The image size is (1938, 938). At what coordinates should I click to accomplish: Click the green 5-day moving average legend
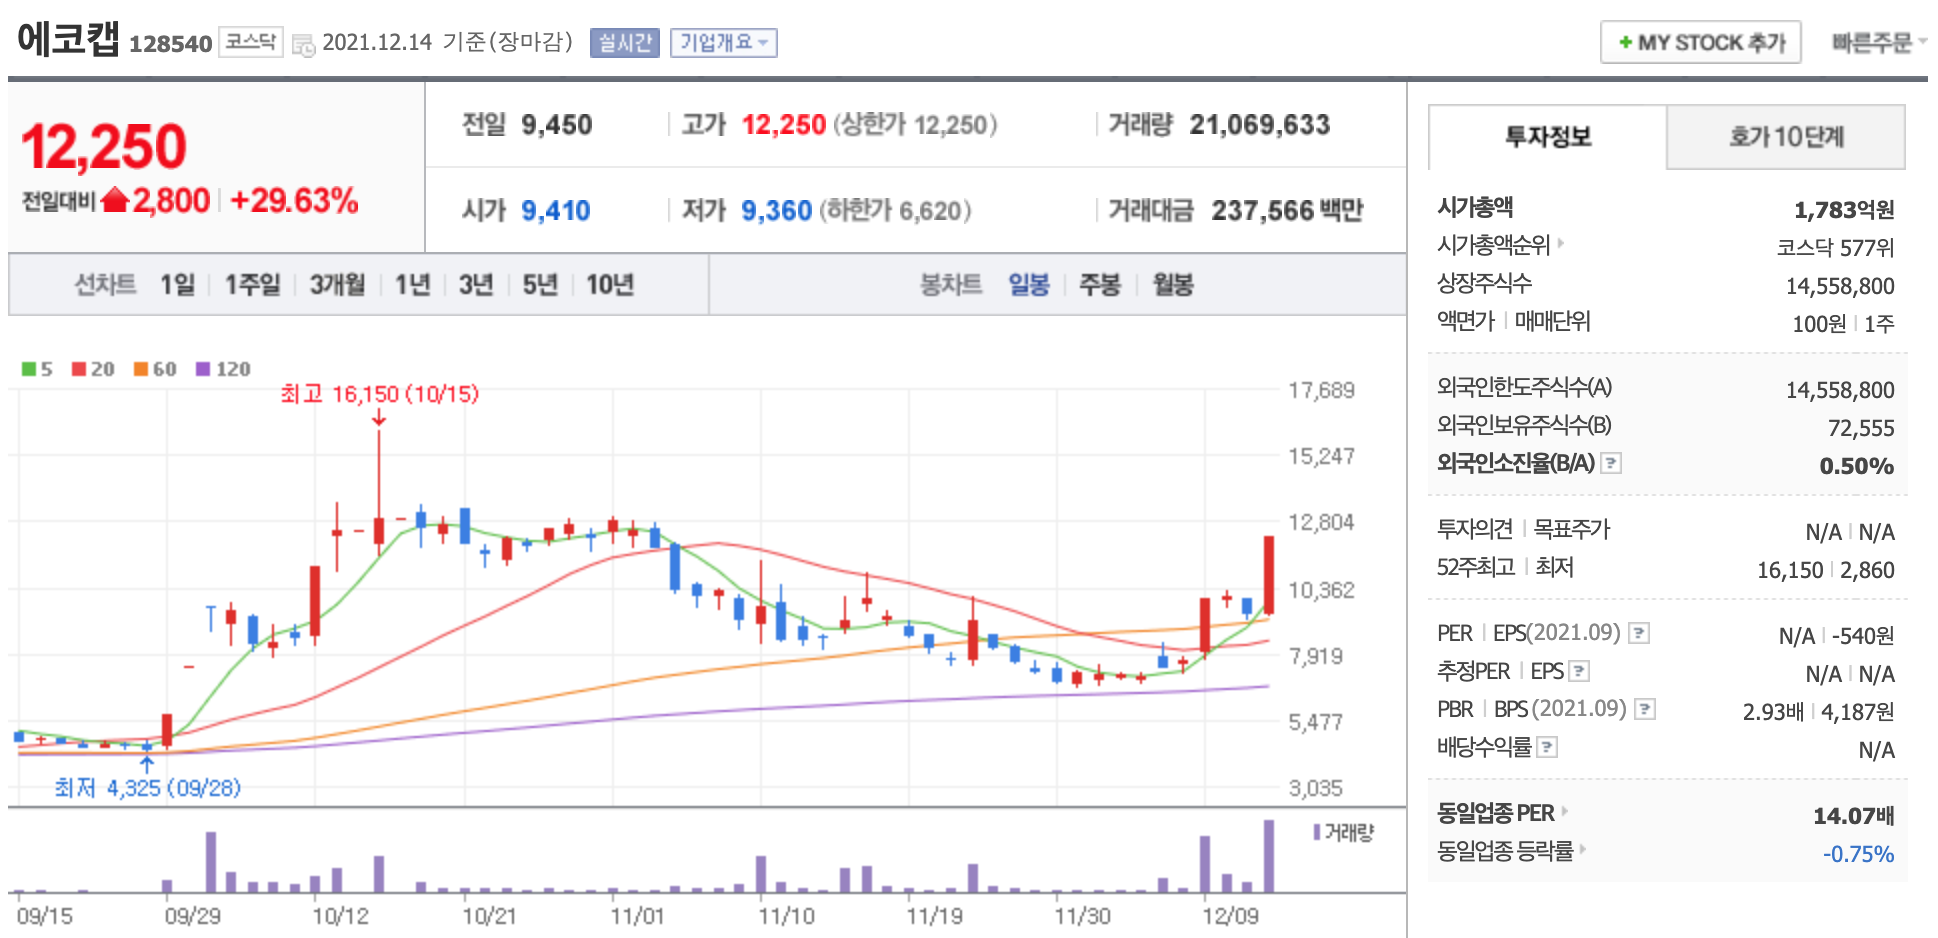[x=37, y=369]
